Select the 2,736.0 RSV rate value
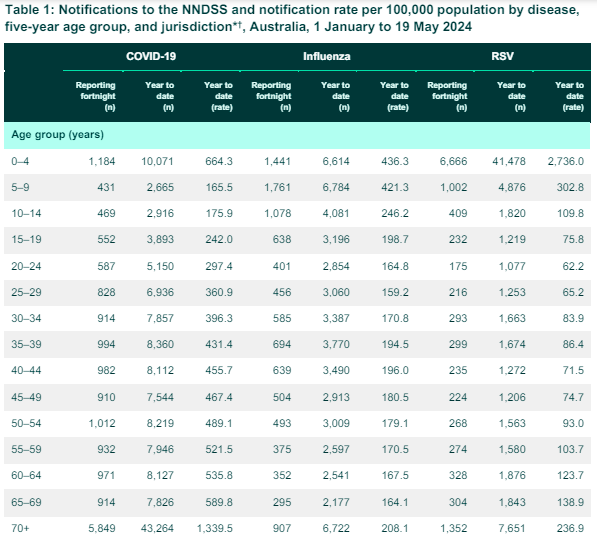597x540 pixels. point(565,161)
